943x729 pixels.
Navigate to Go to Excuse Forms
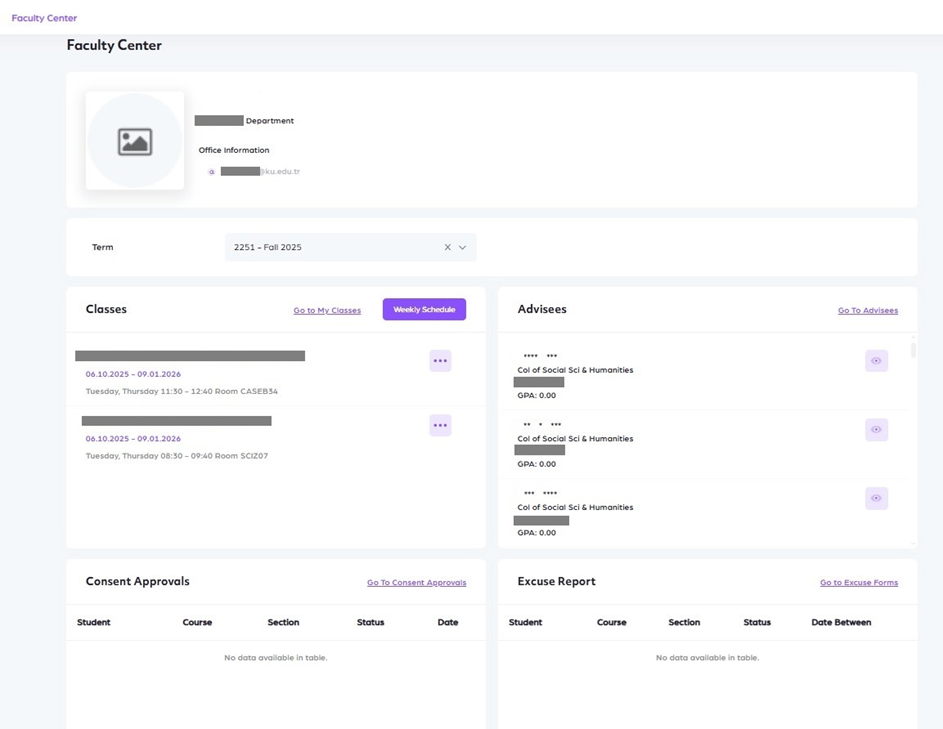click(x=858, y=583)
